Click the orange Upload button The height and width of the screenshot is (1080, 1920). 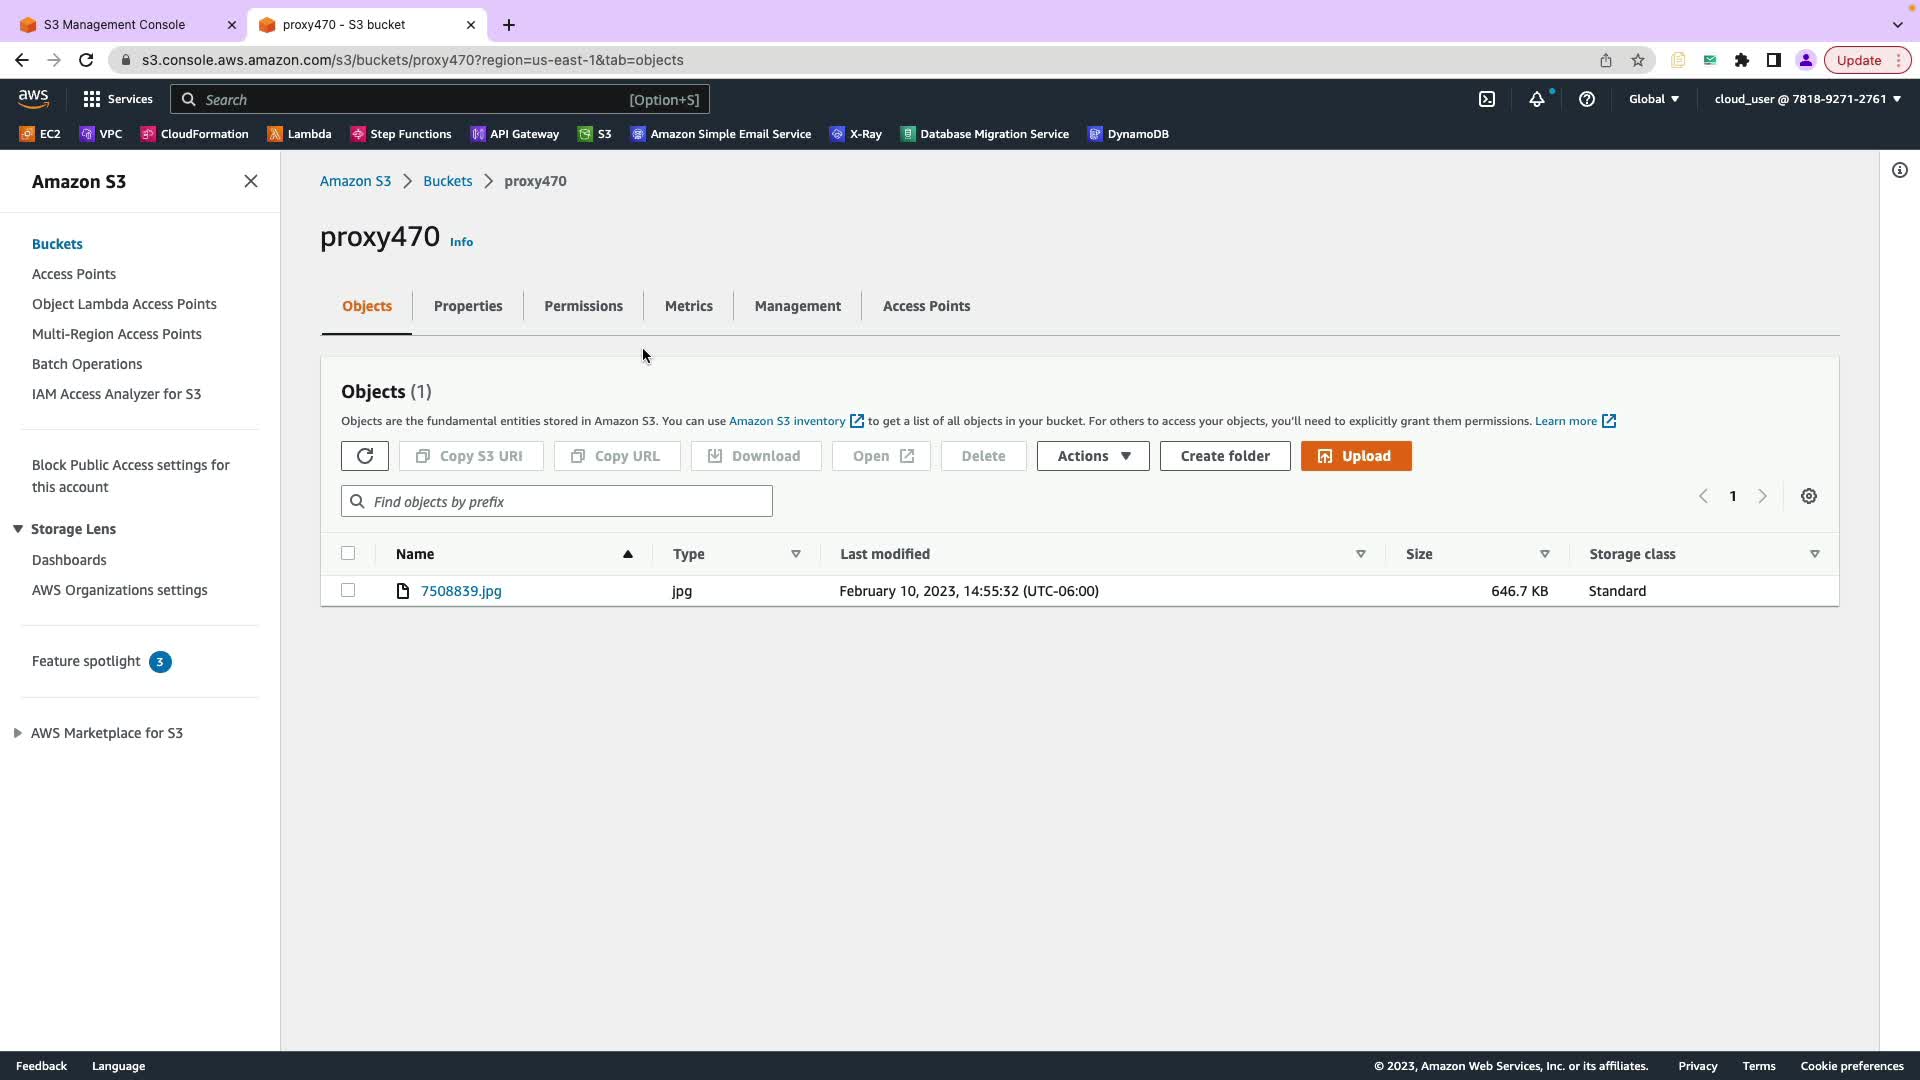1355,456
